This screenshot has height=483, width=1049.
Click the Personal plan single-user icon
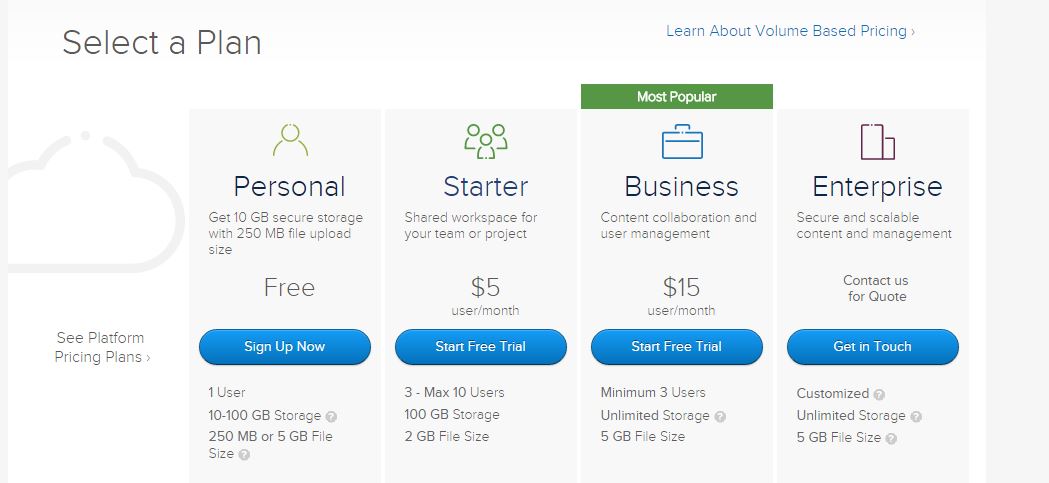pos(289,140)
